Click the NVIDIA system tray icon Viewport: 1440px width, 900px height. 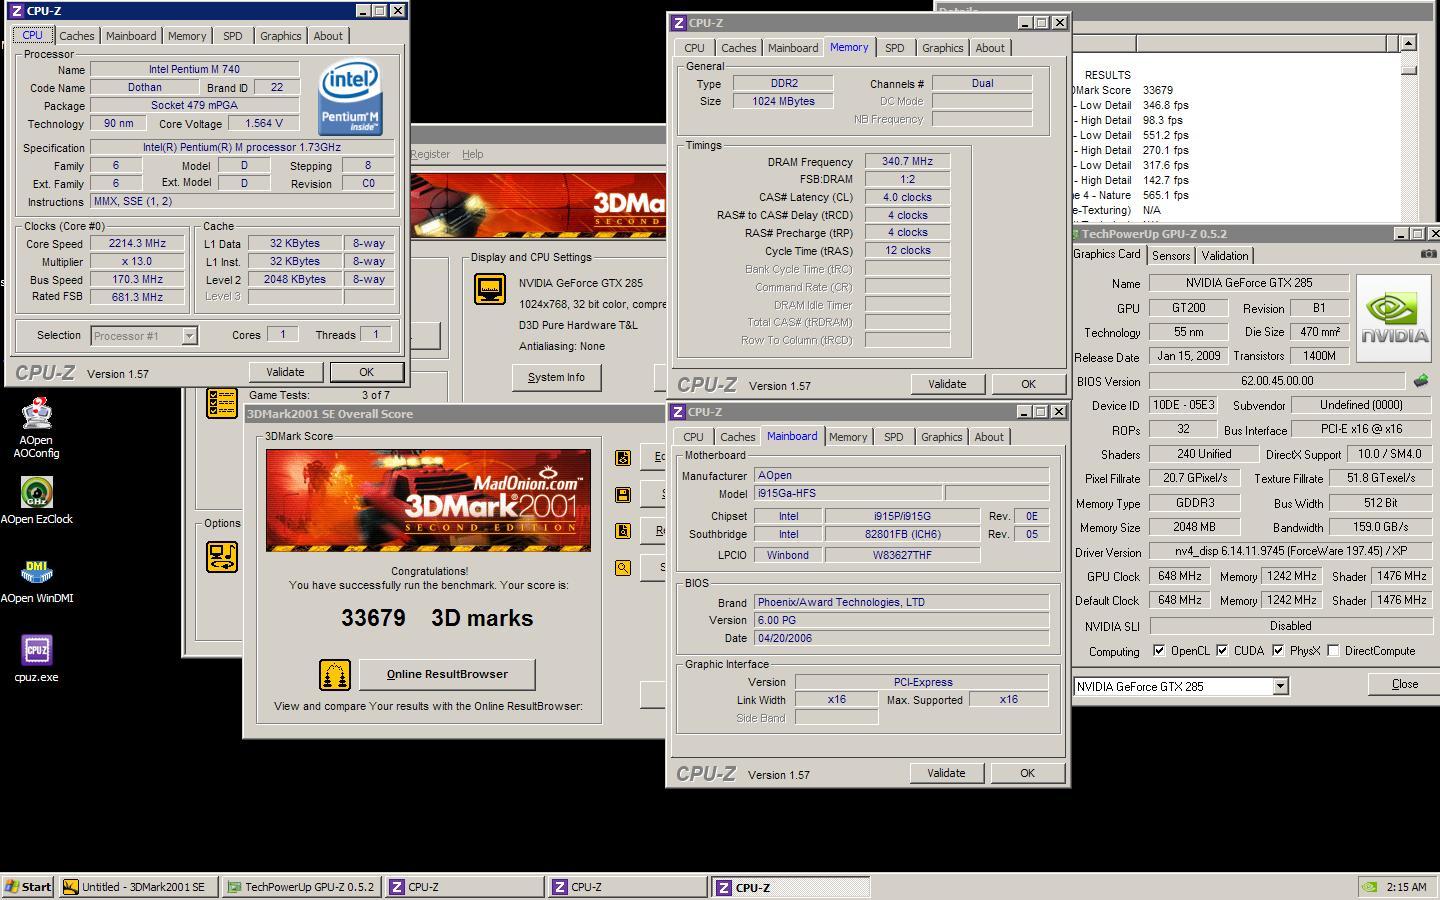[1370, 887]
